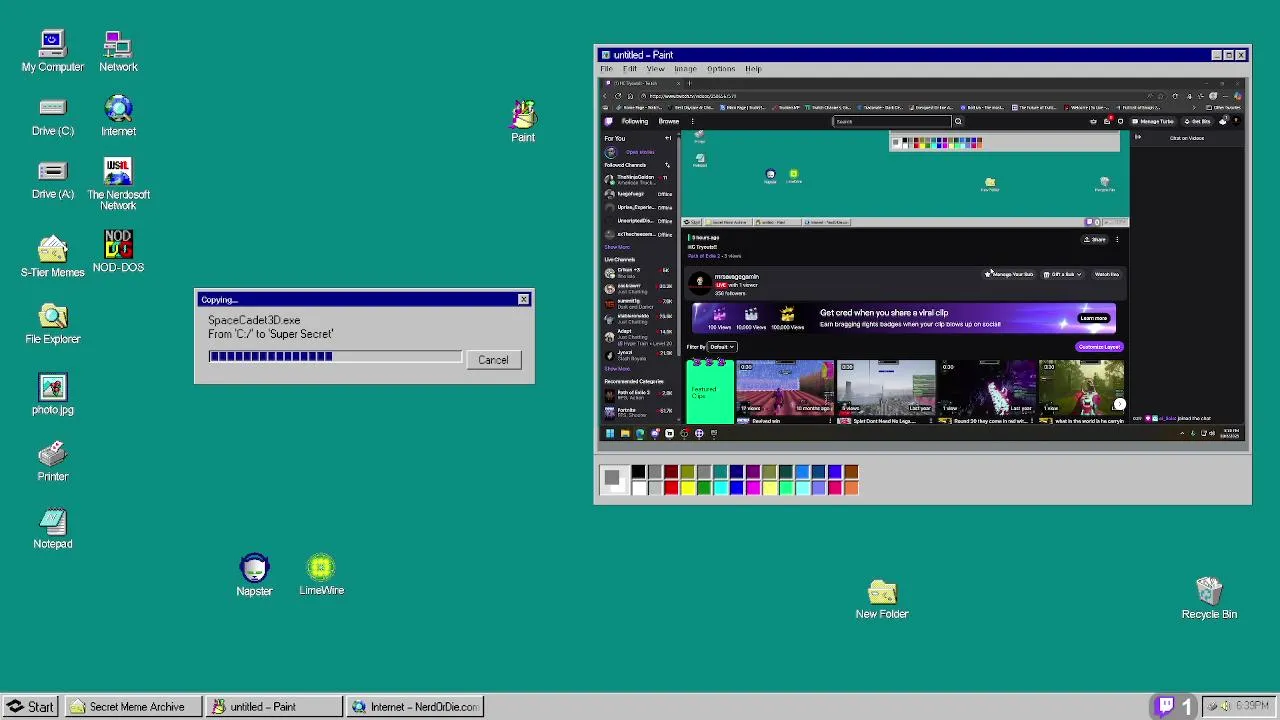Image resolution: width=1280 pixels, height=720 pixels.
Task: Pick the pale yellow palette swatch
Action: point(769,488)
